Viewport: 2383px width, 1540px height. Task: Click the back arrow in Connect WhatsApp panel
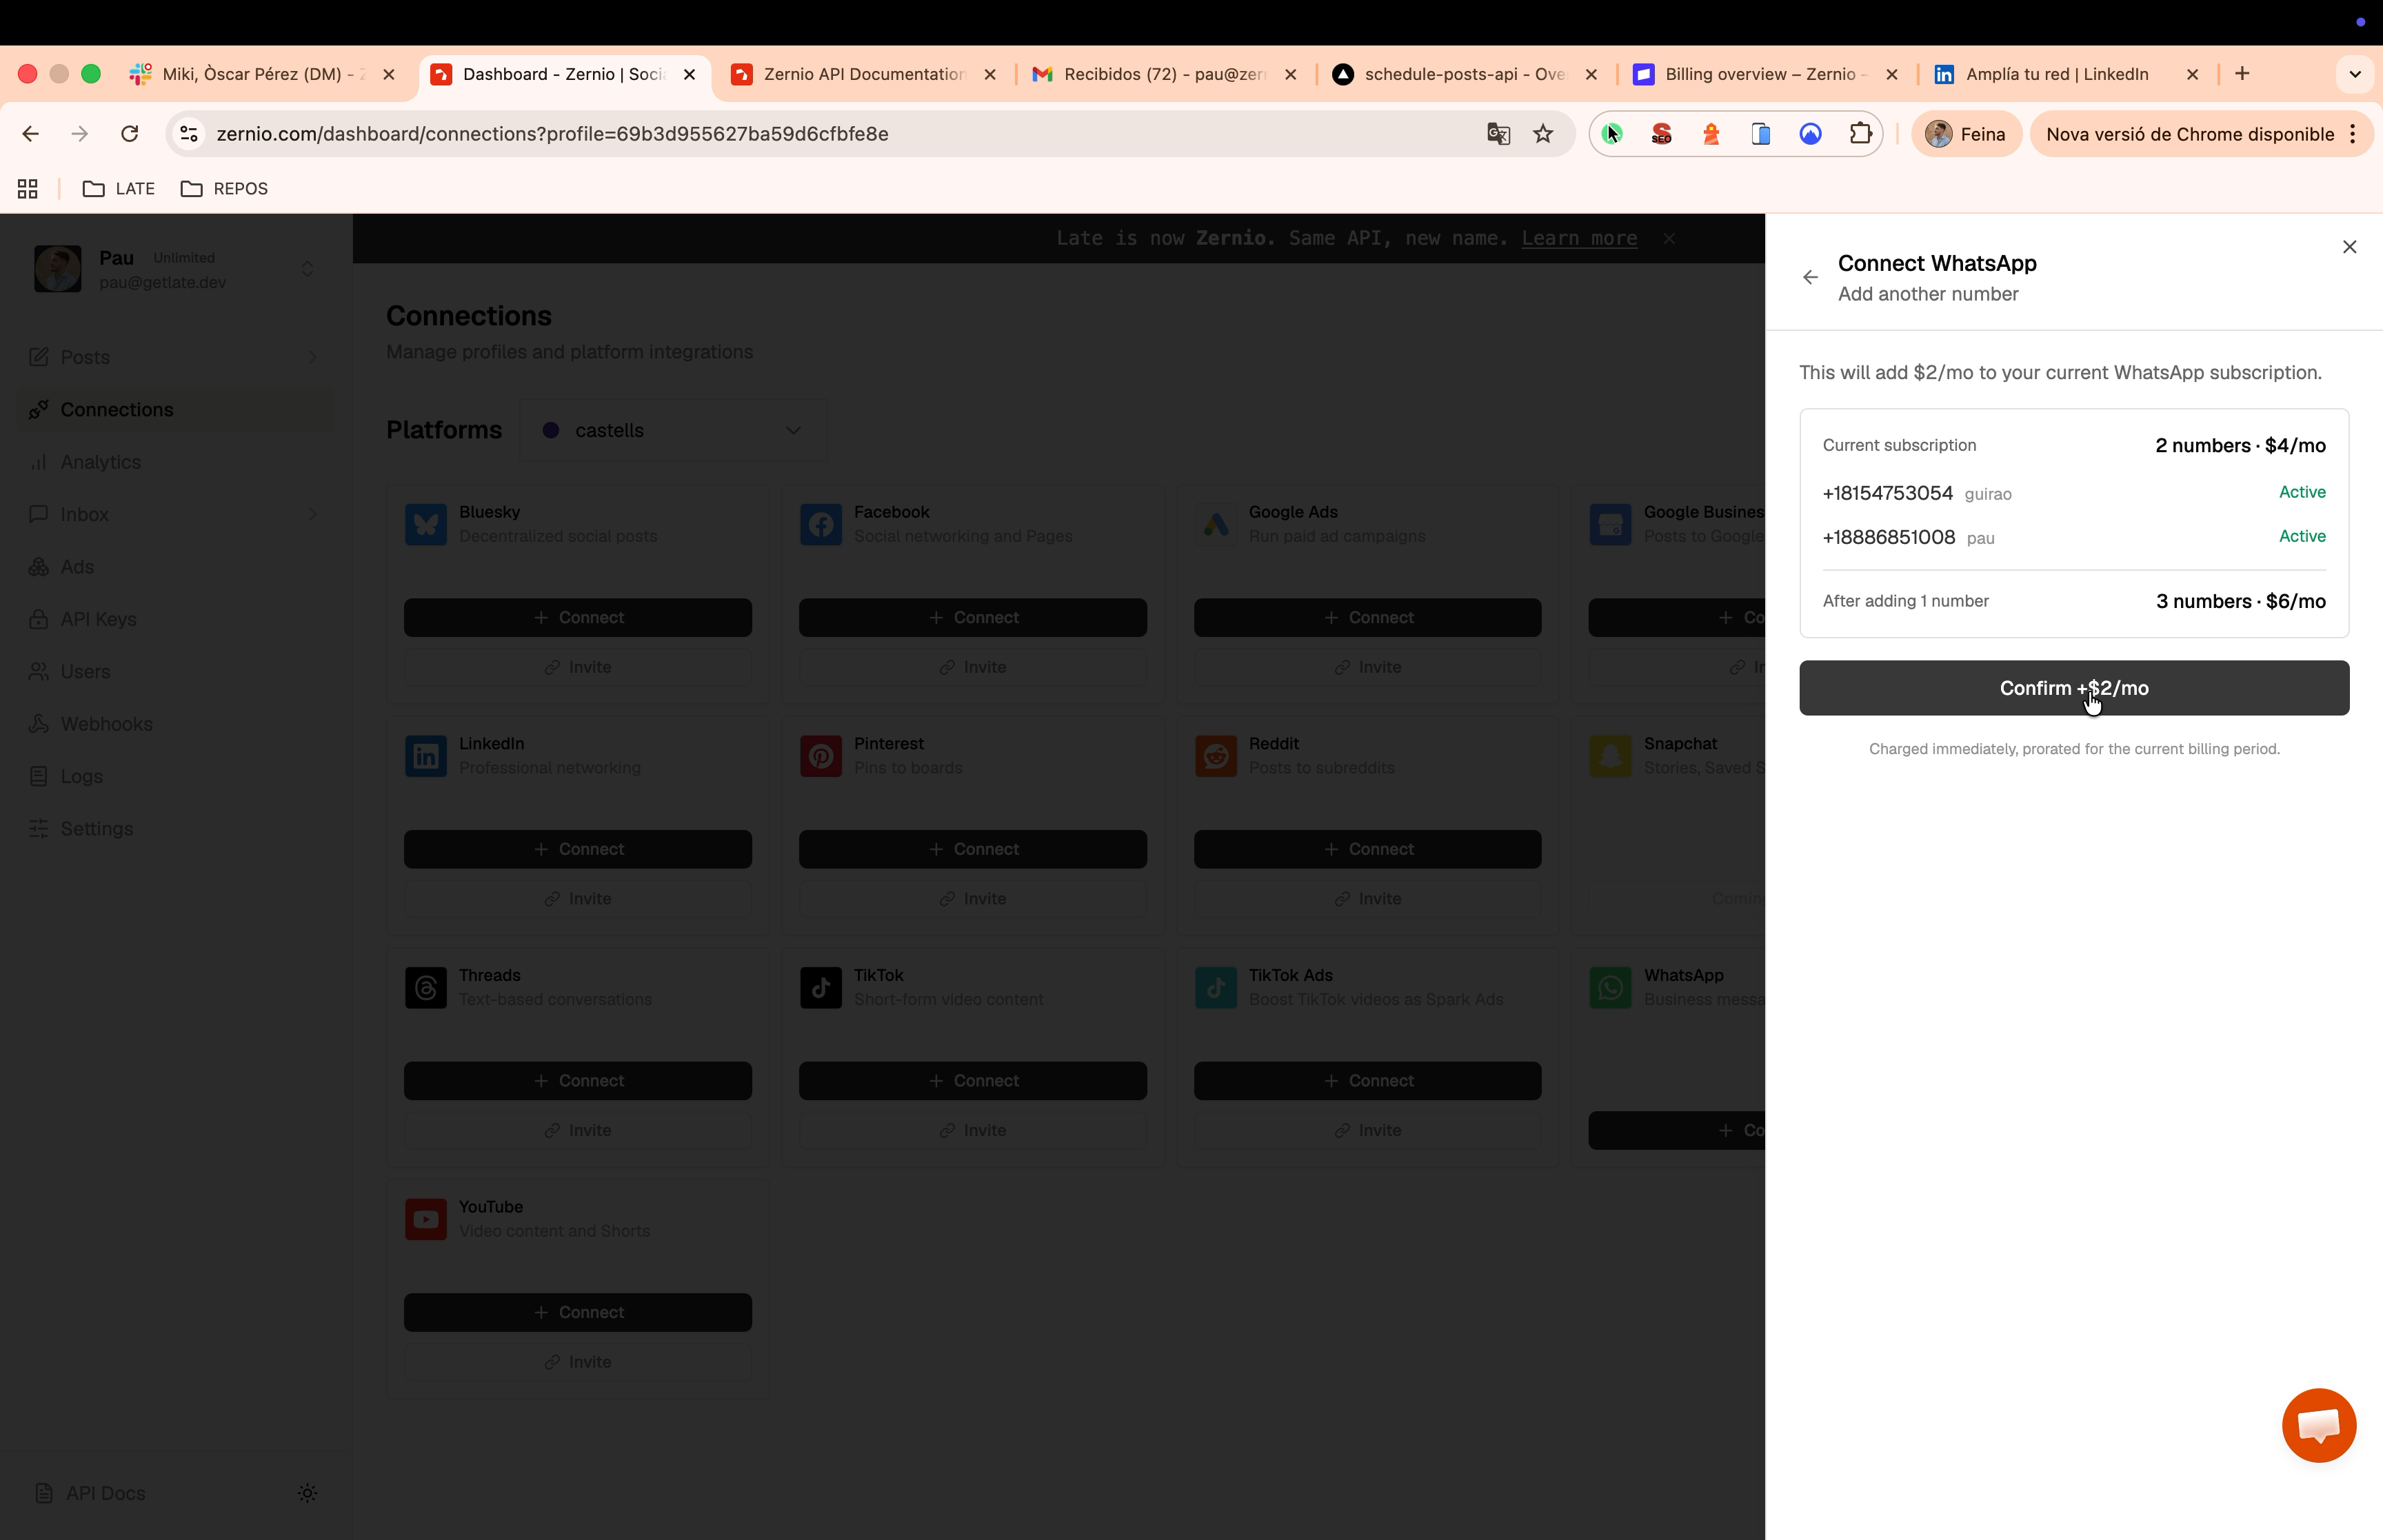click(x=1810, y=278)
